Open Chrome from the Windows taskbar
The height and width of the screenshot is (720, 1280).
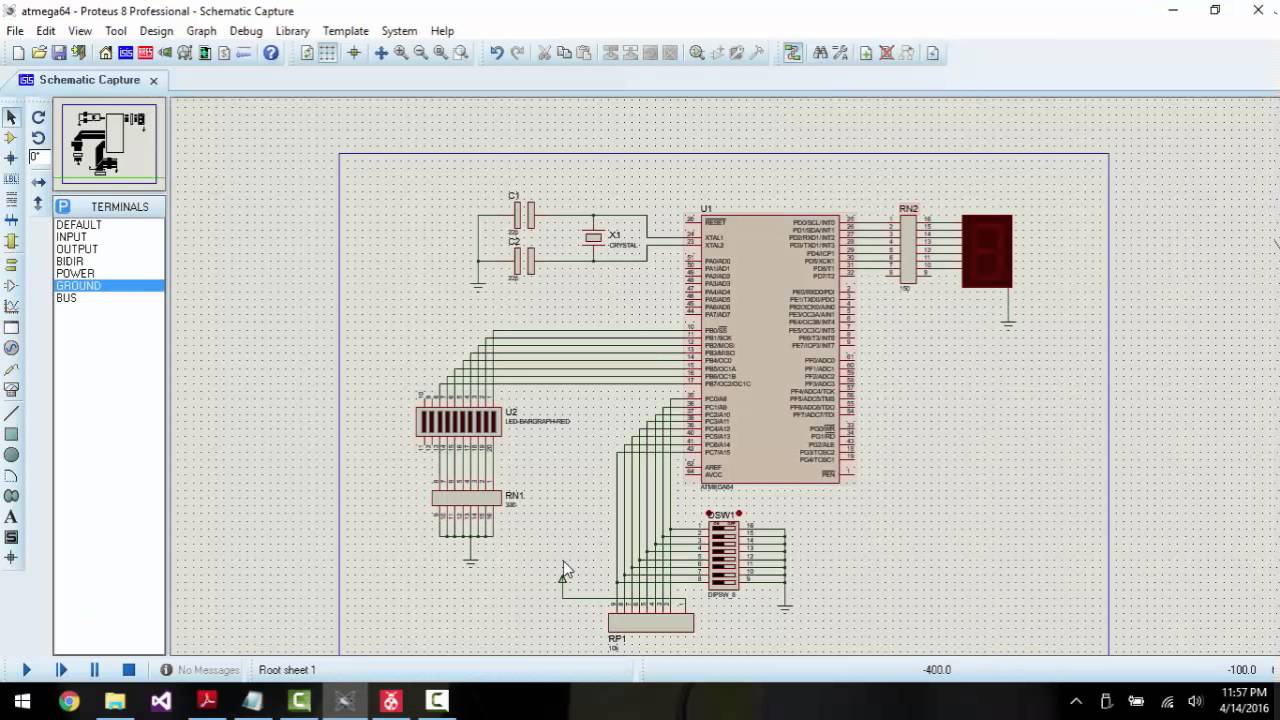(x=69, y=701)
